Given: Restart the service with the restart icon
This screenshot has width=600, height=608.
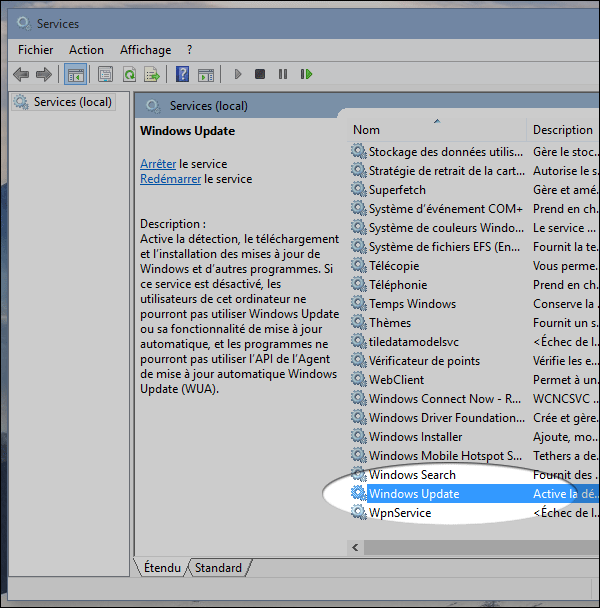Looking at the screenshot, I should pyautogui.click(x=306, y=74).
